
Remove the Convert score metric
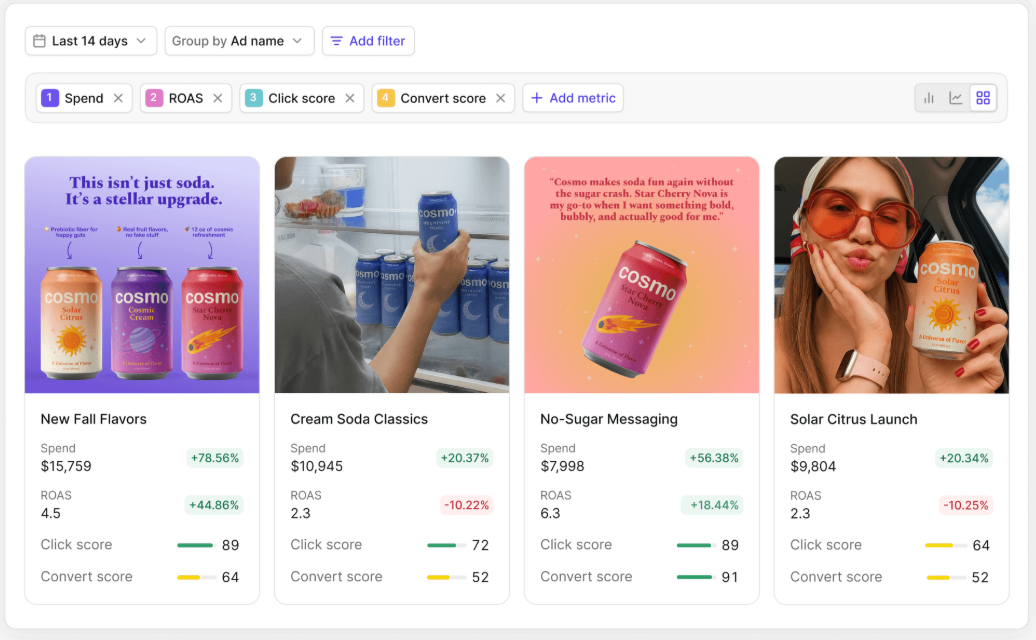tap(501, 98)
